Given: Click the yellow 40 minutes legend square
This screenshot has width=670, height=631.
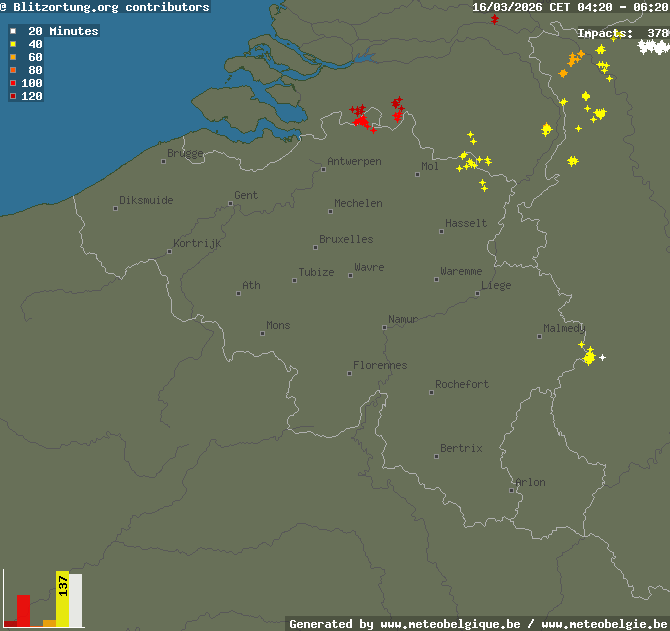Looking at the screenshot, I should coord(13,44).
